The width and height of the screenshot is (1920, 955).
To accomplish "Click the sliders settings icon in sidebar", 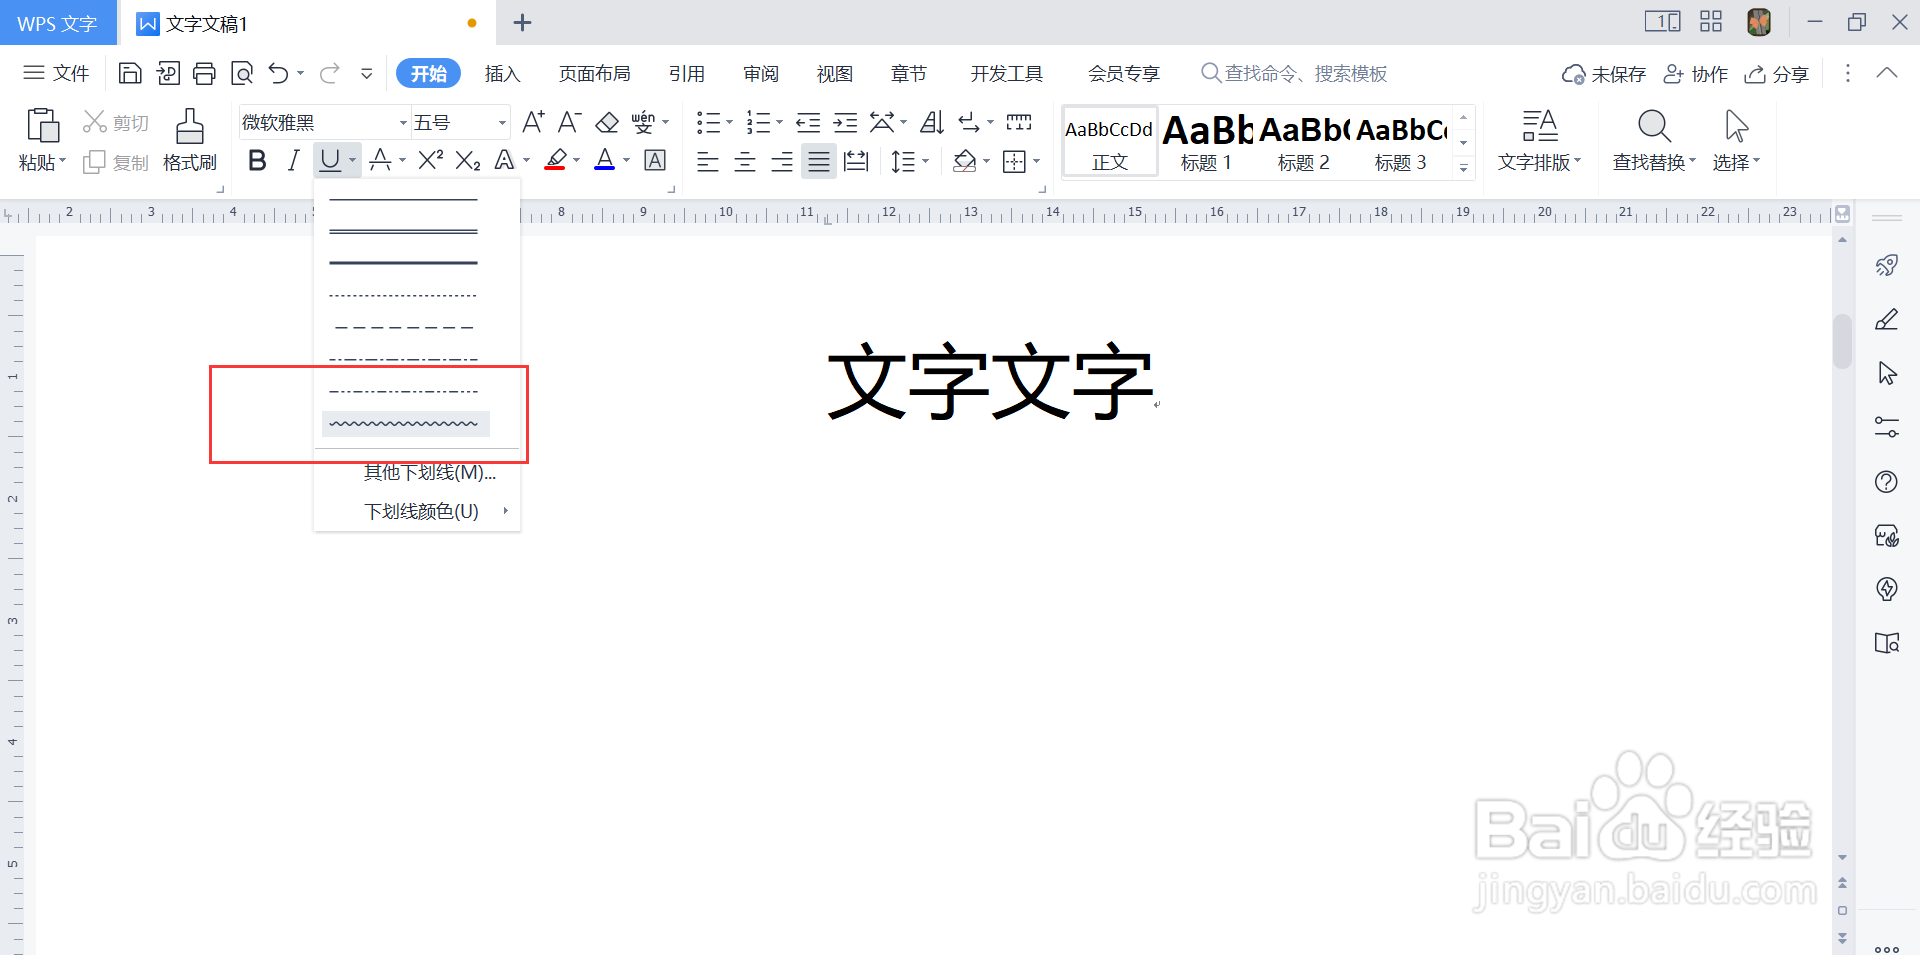I will (x=1887, y=427).
